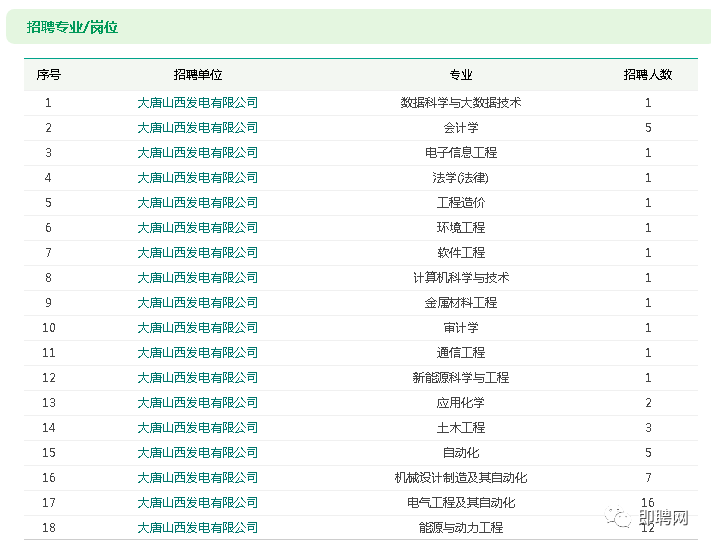Select the 新能源科学与工程 major cell

point(461,378)
